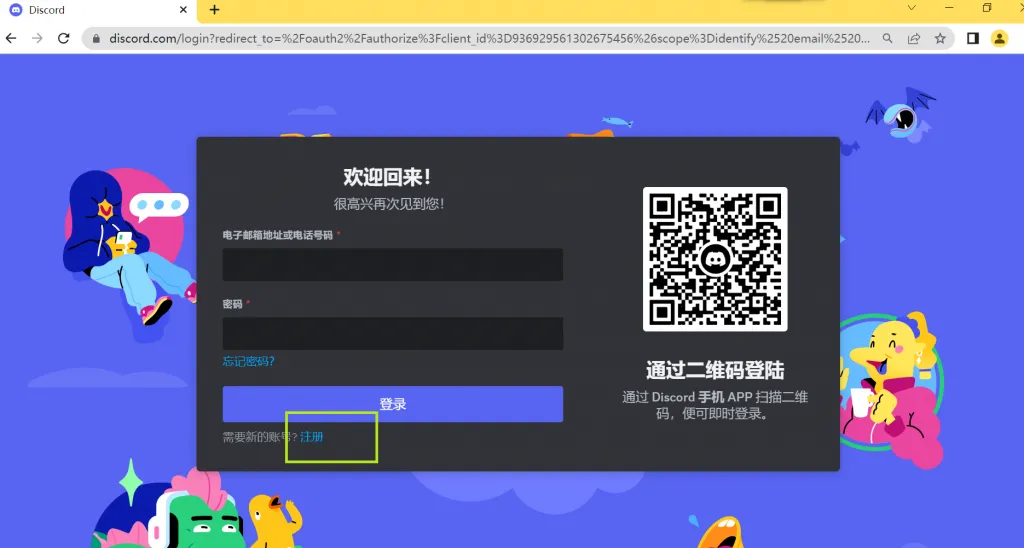The width and height of the screenshot is (1024, 548).
Task: Click the 通过二维码登陆 heading
Action: [x=715, y=370]
